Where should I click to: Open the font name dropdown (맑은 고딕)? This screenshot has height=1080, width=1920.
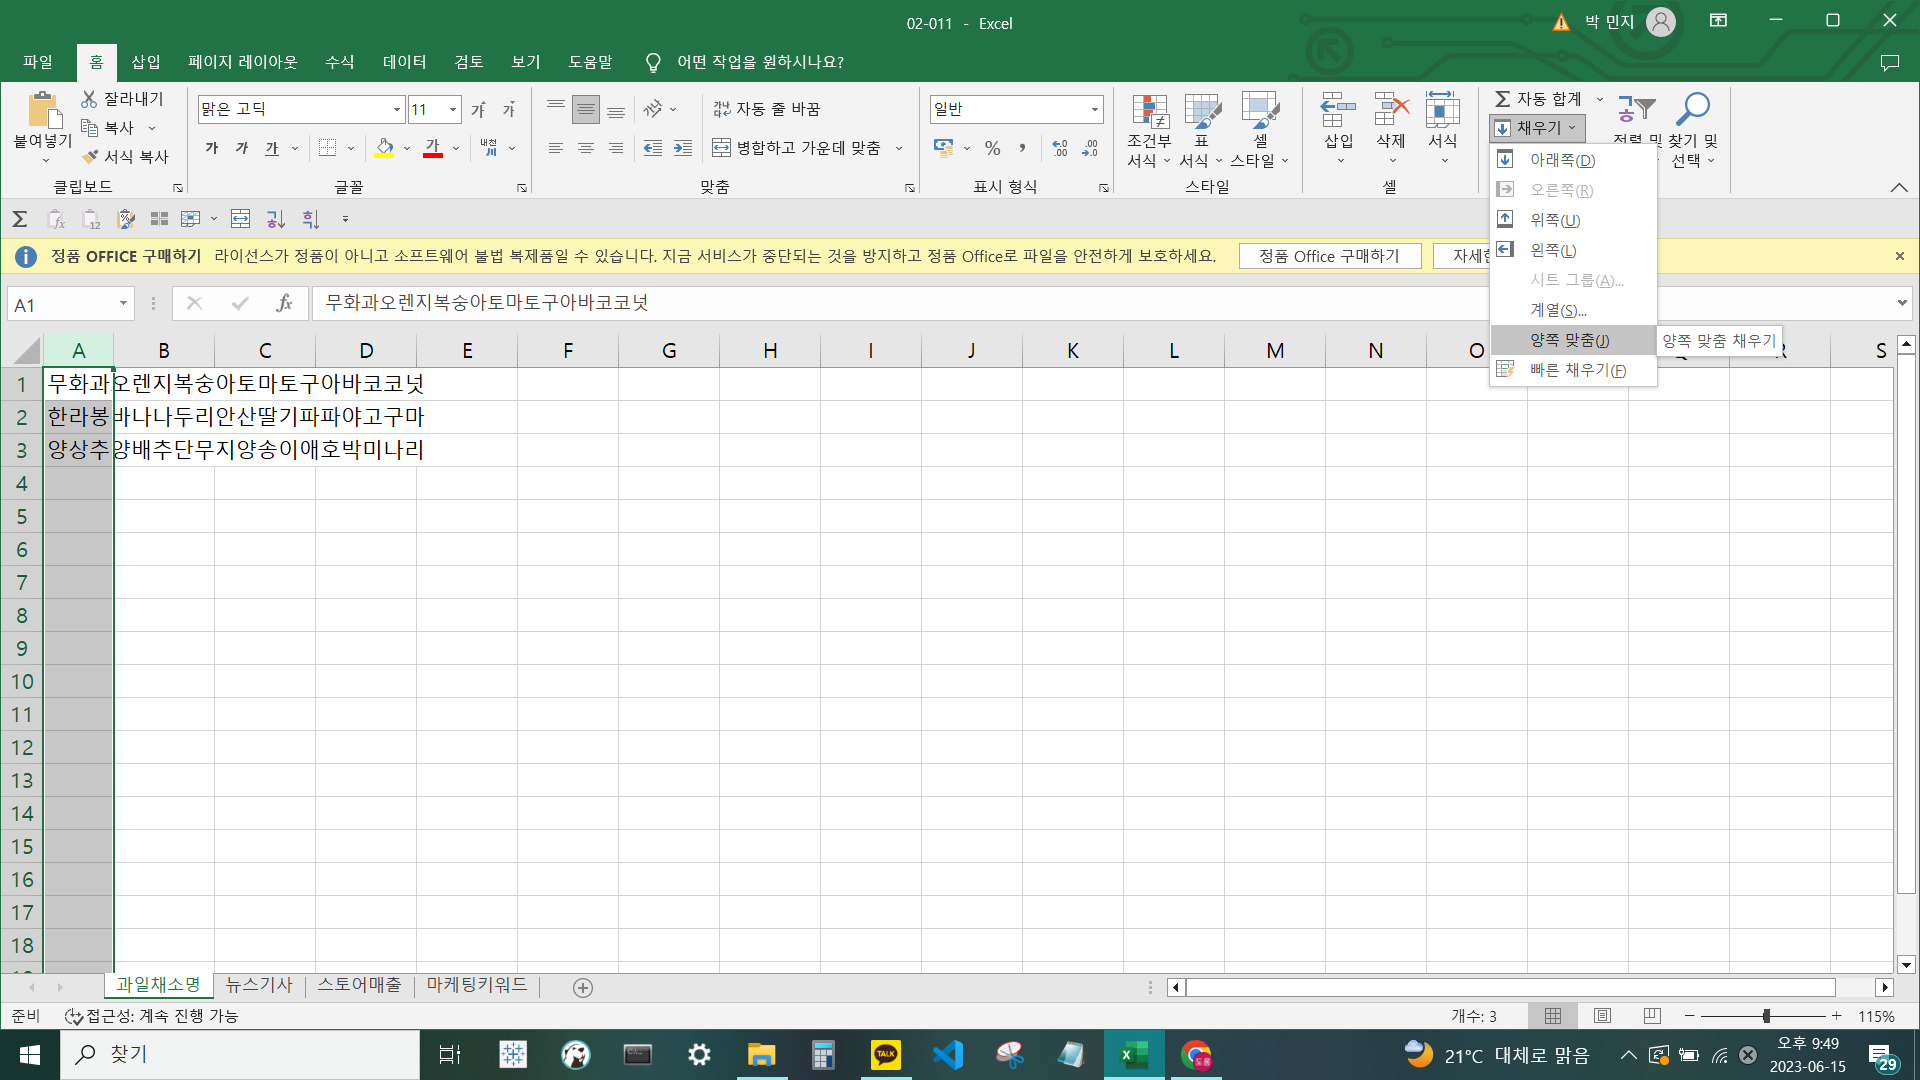pyautogui.click(x=397, y=109)
